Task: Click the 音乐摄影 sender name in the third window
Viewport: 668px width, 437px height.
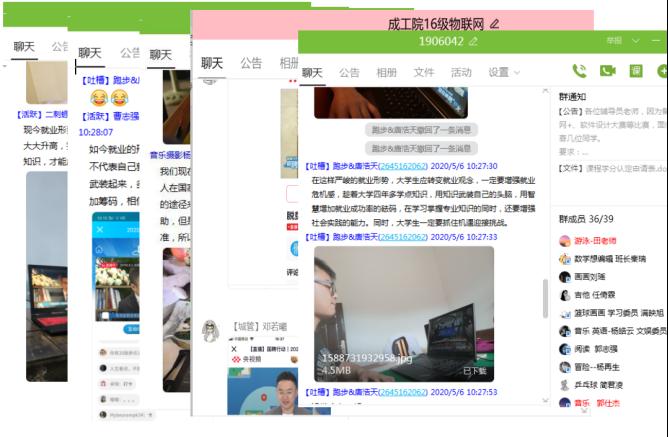Action: (170, 155)
